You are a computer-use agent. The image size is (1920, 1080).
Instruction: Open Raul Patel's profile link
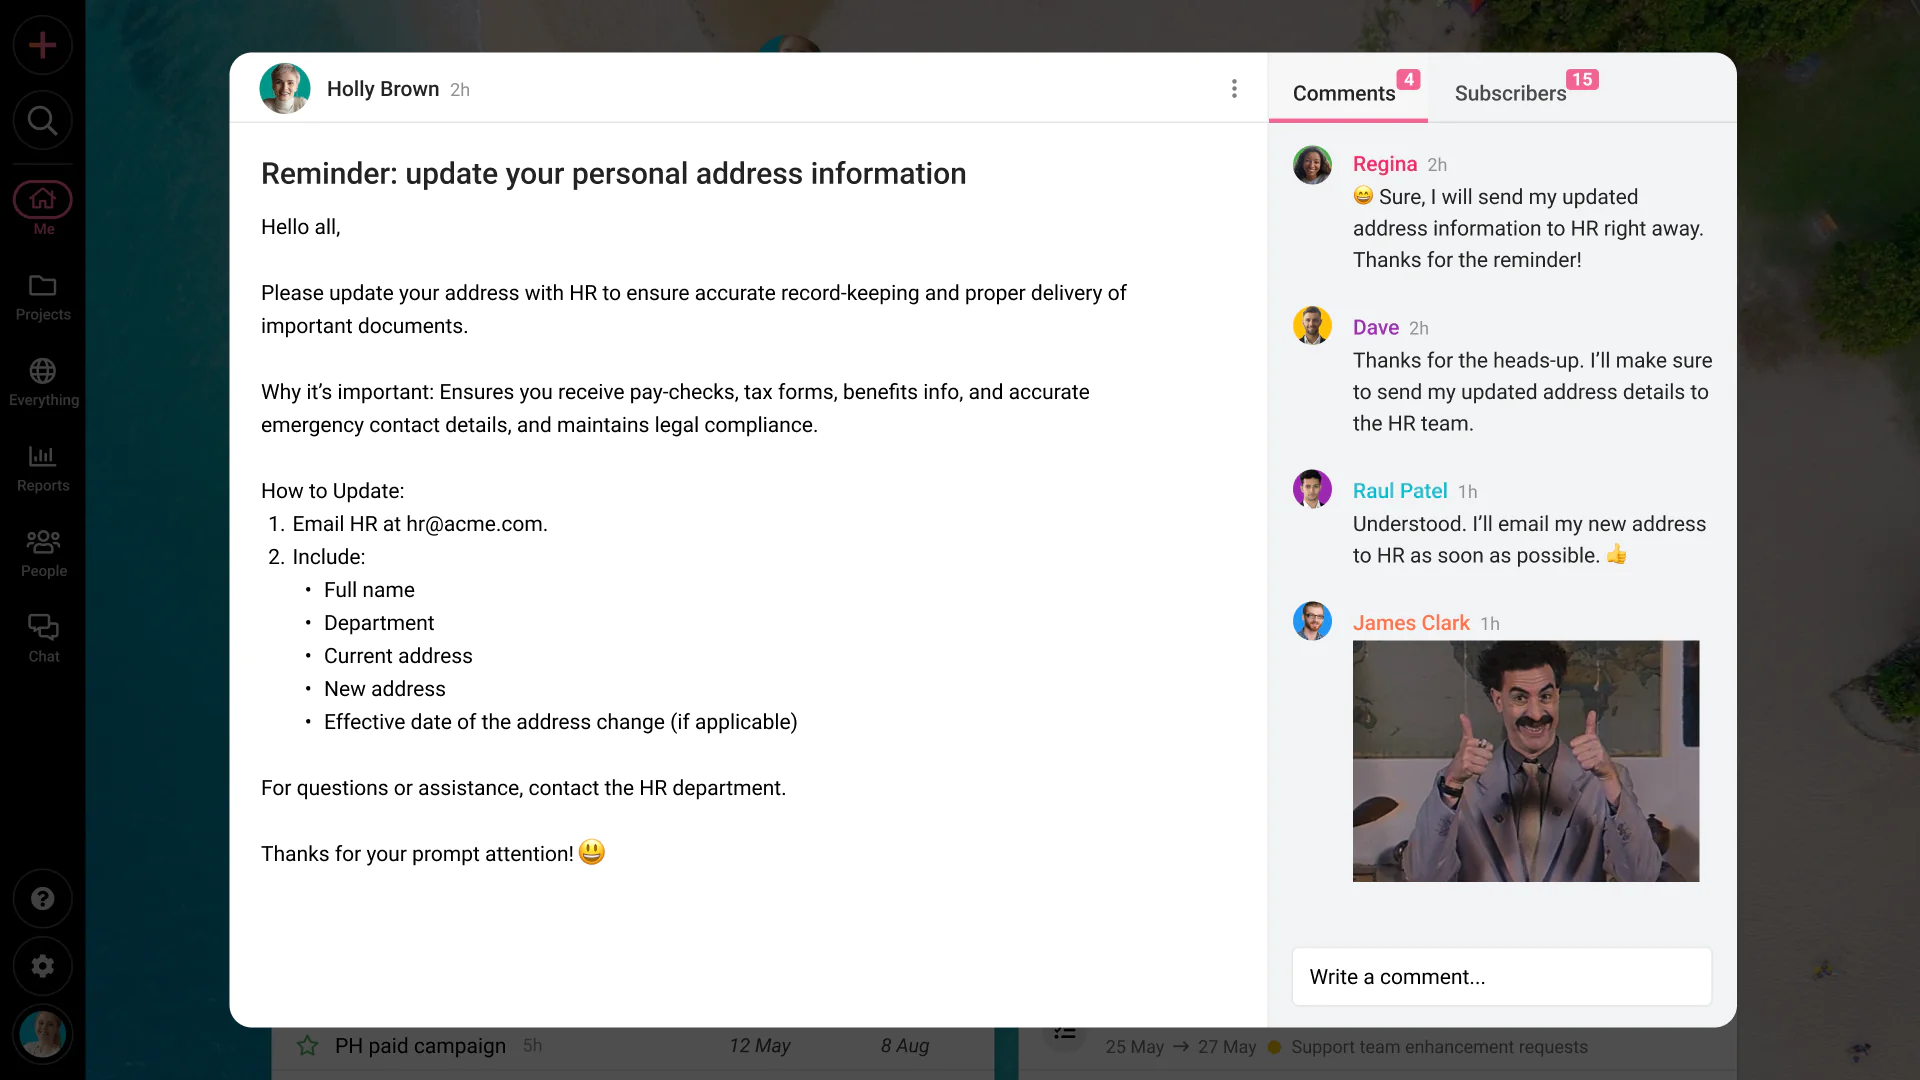click(x=1399, y=491)
